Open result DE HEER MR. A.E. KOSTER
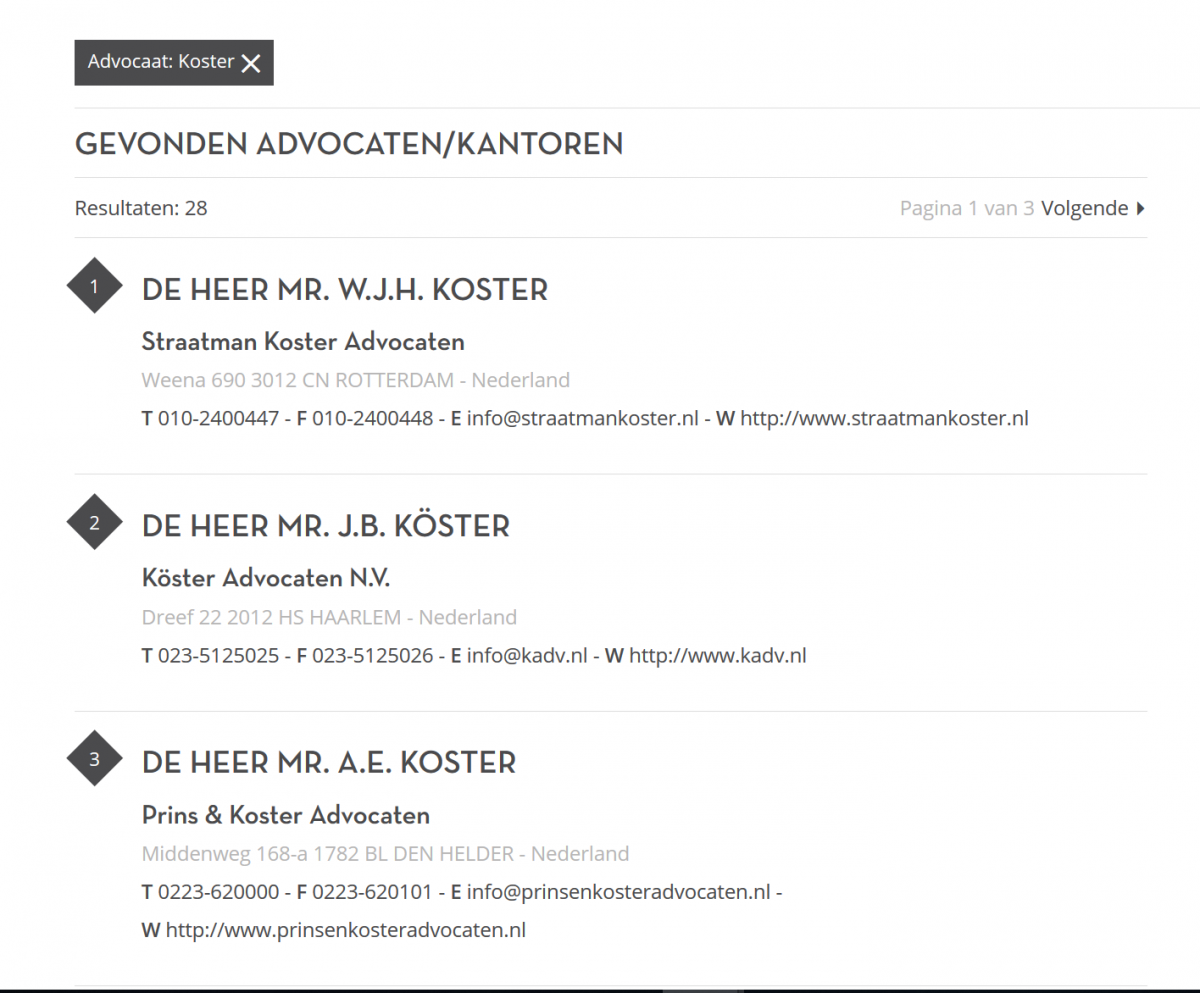Image resolution: width=1200 pixels, height=993 pixels. coord(329,762)
